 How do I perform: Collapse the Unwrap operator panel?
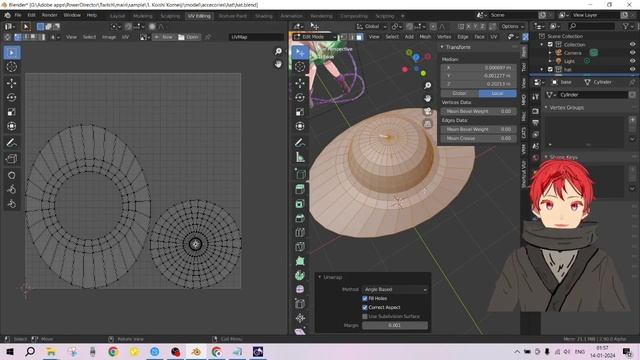320,277
